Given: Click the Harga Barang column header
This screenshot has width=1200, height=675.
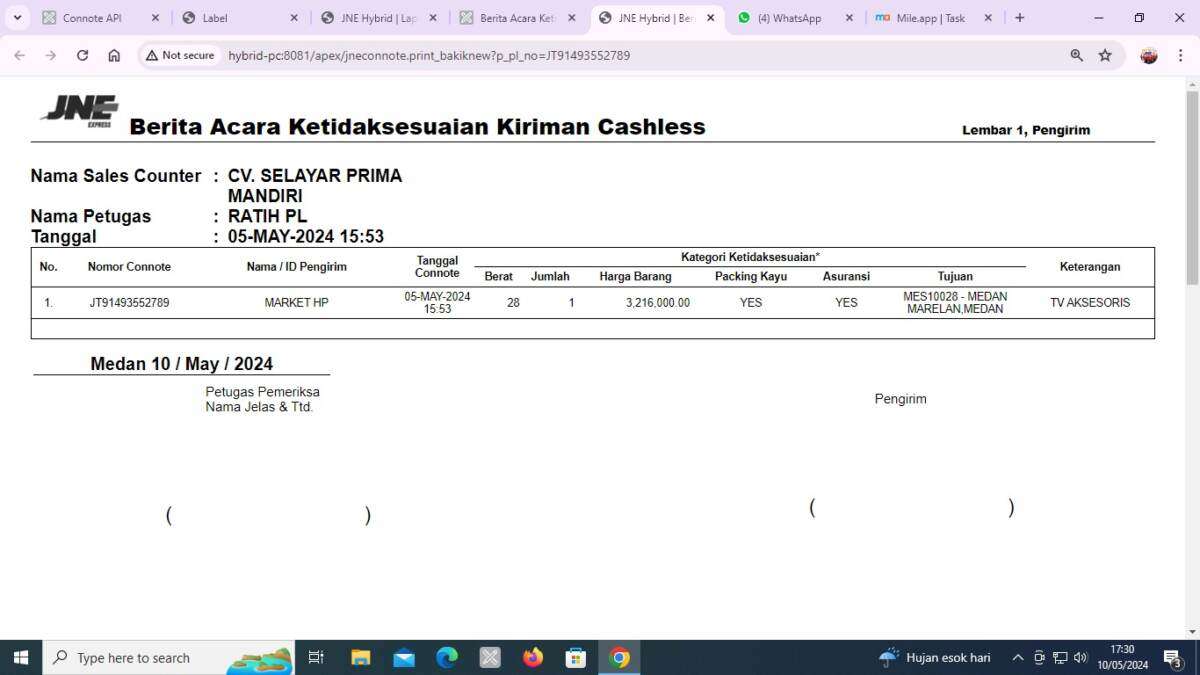Looking at the screenshot, I should [x=635, y=276].
